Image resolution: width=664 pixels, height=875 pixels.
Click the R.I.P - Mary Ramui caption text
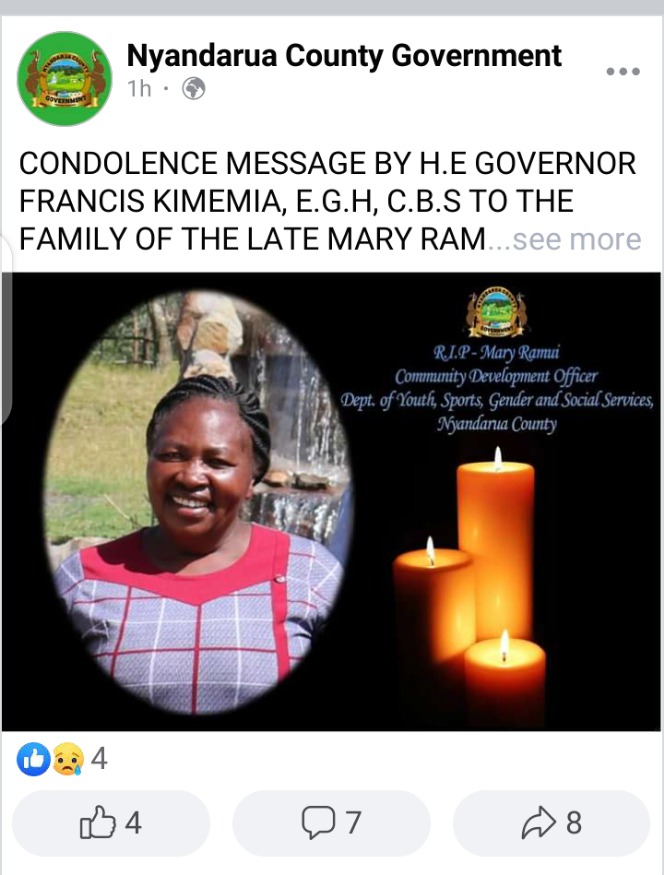(497, 352)
